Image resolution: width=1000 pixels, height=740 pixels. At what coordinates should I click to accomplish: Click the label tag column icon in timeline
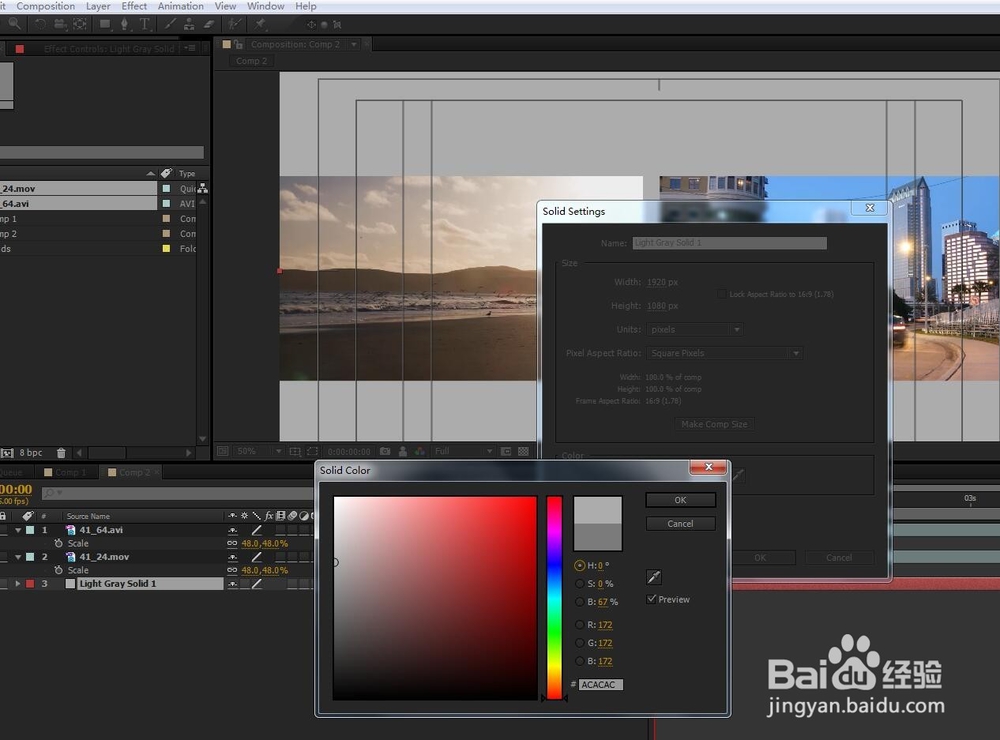click(x=27, y=515)
